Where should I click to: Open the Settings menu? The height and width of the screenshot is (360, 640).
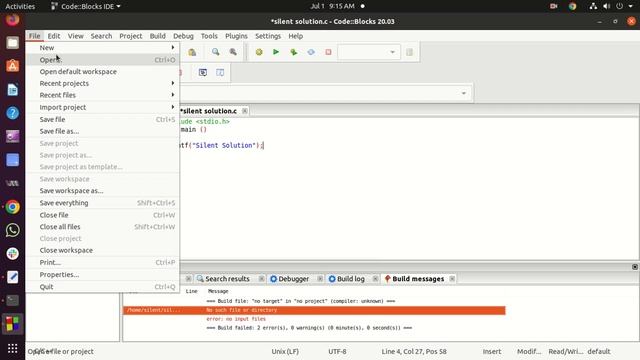(268, 36)
